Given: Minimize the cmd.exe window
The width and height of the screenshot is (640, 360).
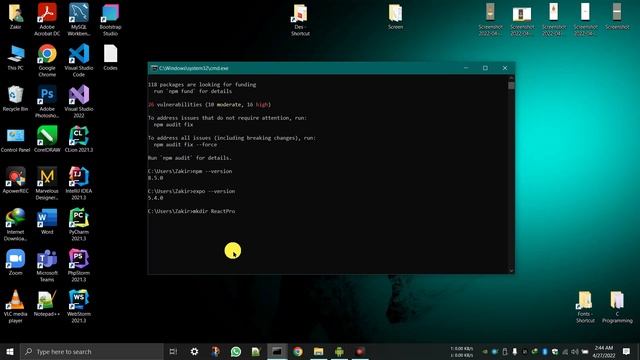Looking at the screenshot, I should click(466, 68).
